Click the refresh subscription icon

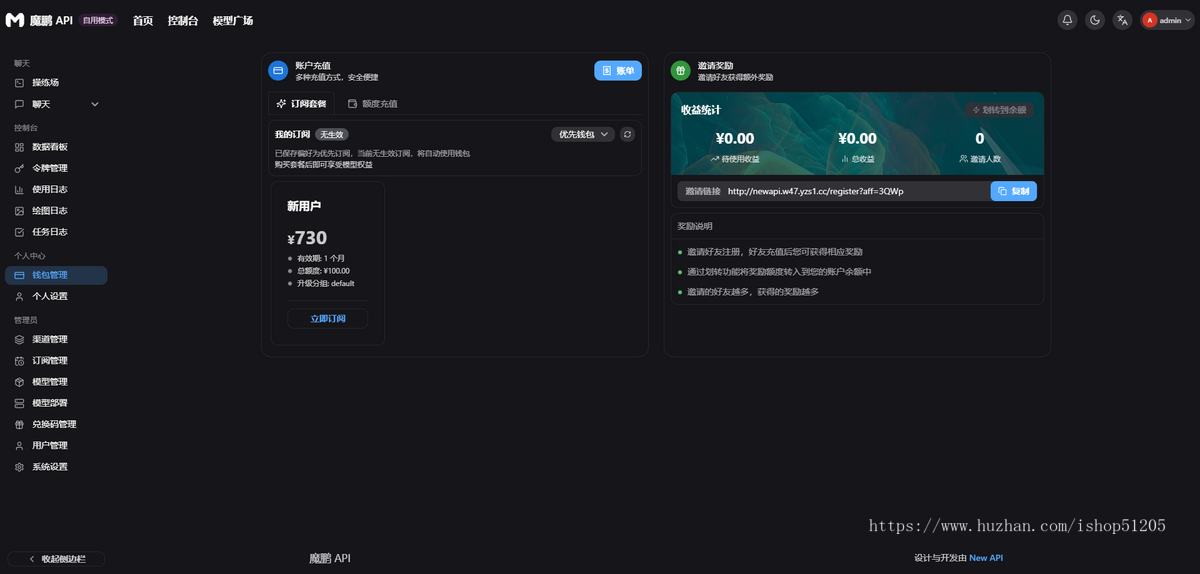[627, 134]
